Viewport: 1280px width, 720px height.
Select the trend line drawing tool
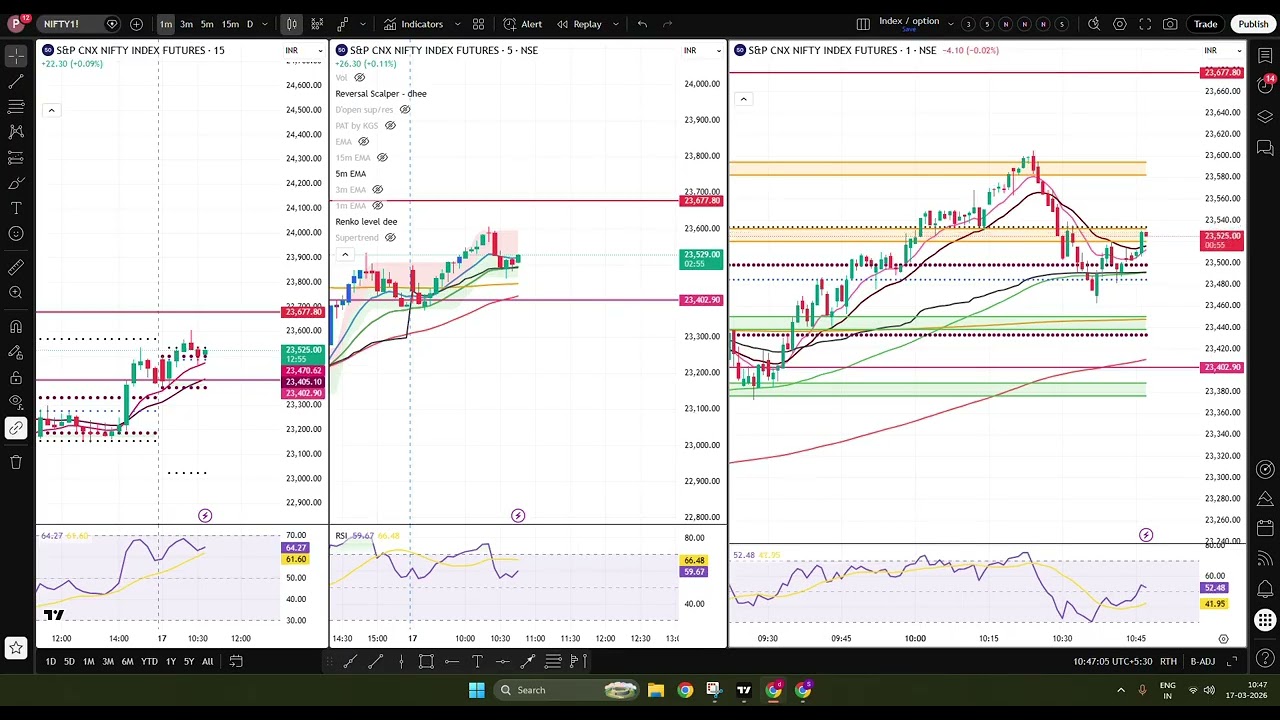[x=16, y=82]
